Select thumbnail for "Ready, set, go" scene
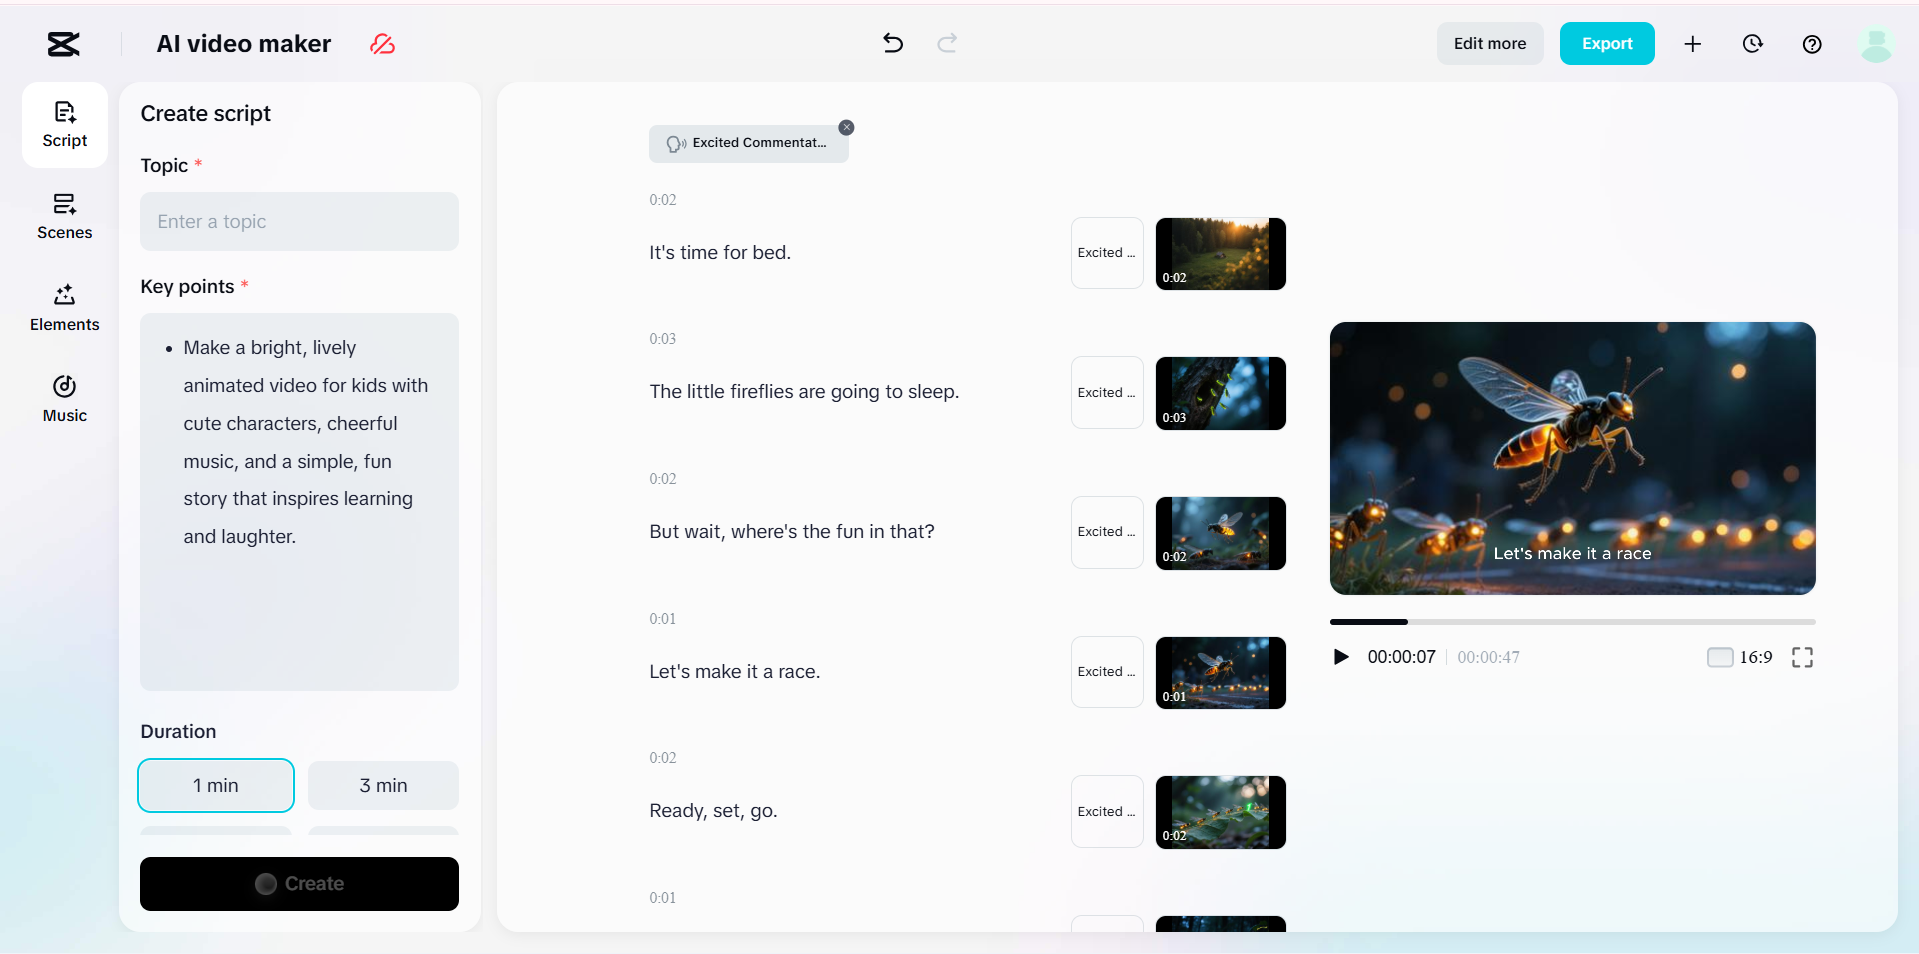 coord(1221,812)
